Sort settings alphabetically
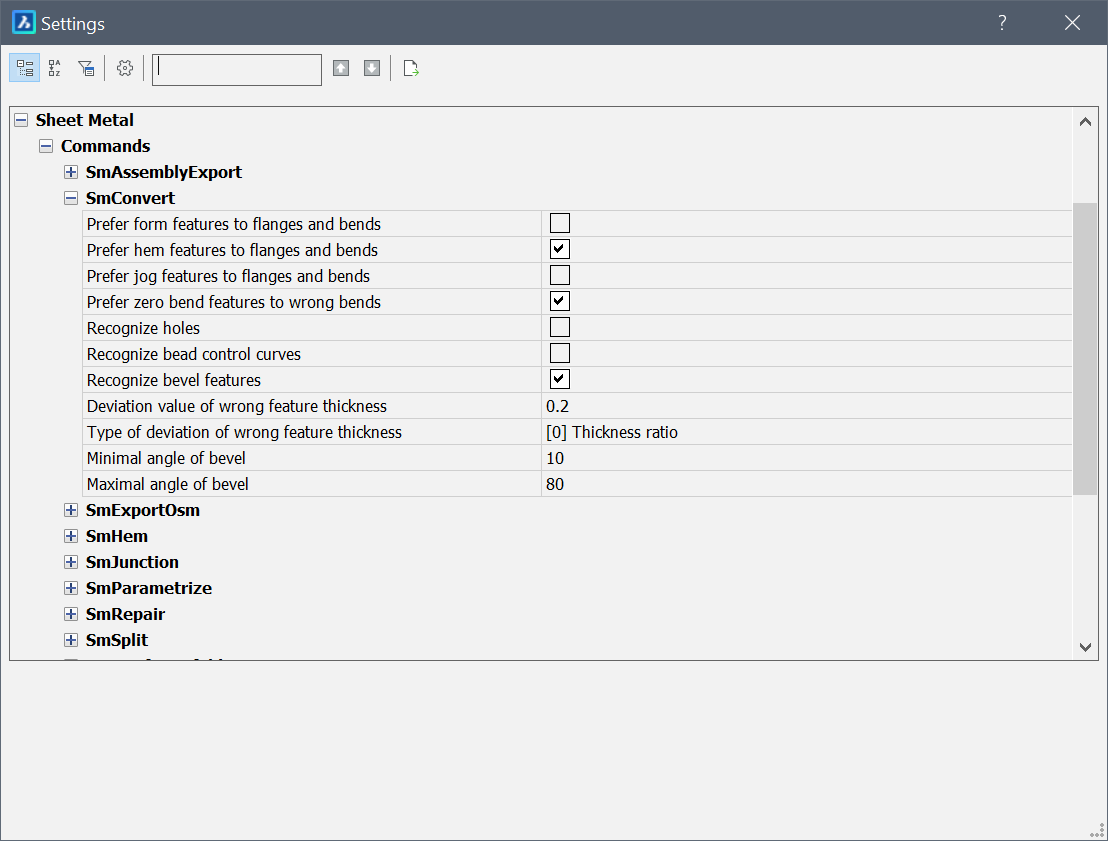Screen dimensions: 1108x841 coord(55,68)
